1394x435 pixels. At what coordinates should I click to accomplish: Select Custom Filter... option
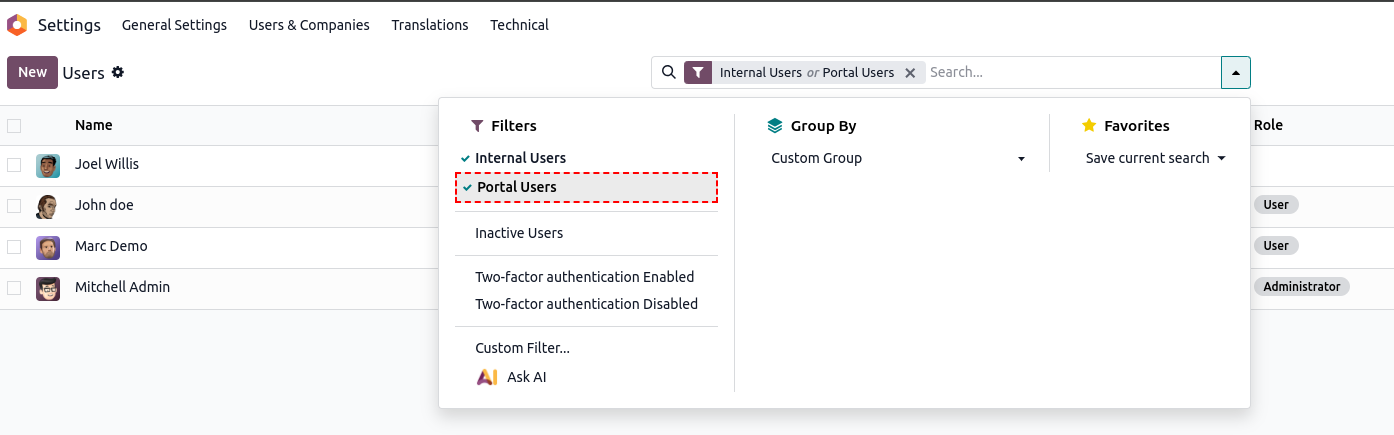[x=522, y=348]
